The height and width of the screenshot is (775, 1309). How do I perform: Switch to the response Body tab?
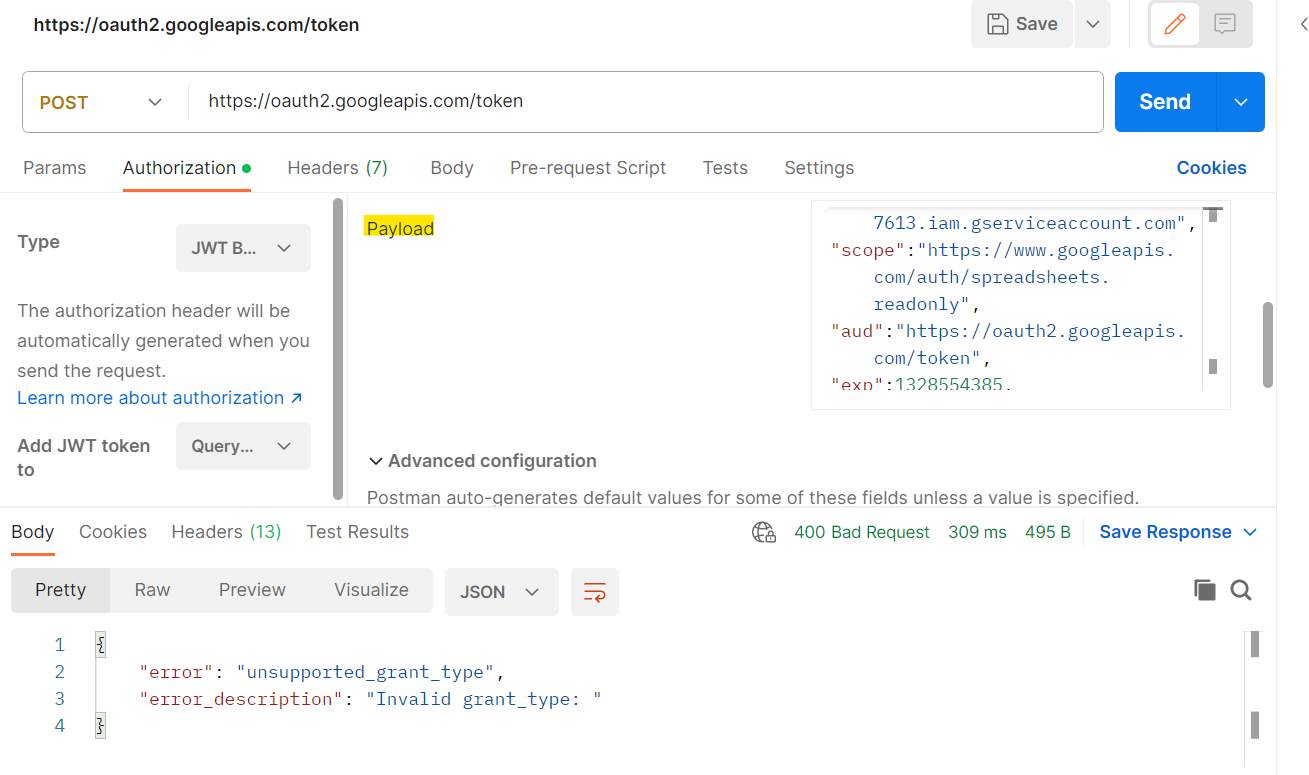[x=33, y=532]
